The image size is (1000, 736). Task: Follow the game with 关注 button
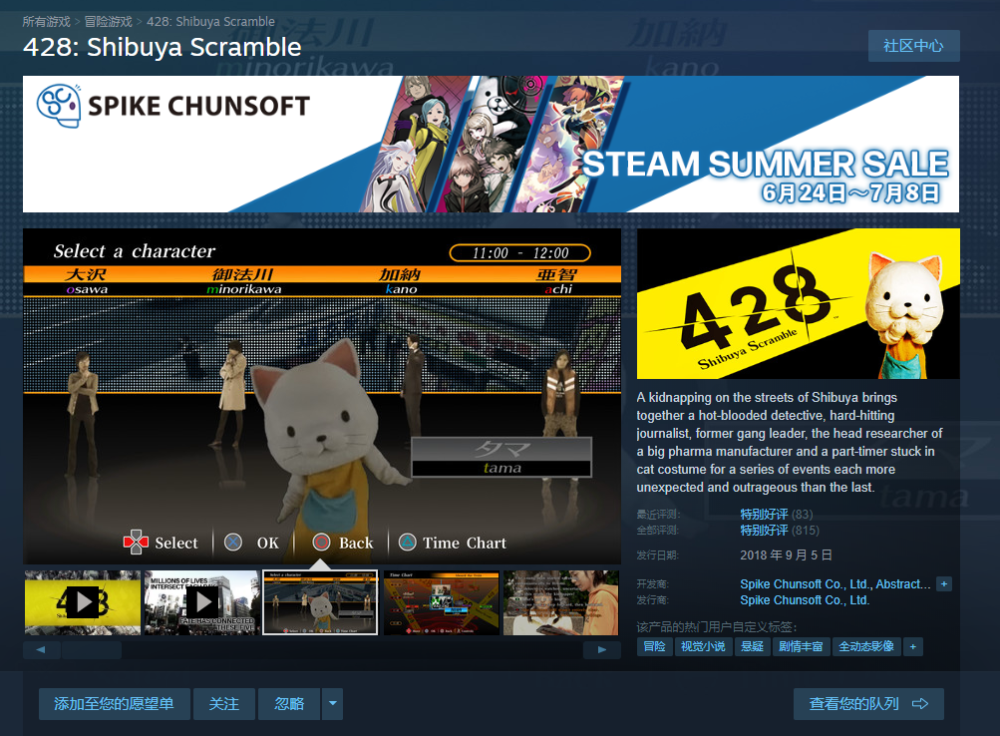click(x=224, y=703)
